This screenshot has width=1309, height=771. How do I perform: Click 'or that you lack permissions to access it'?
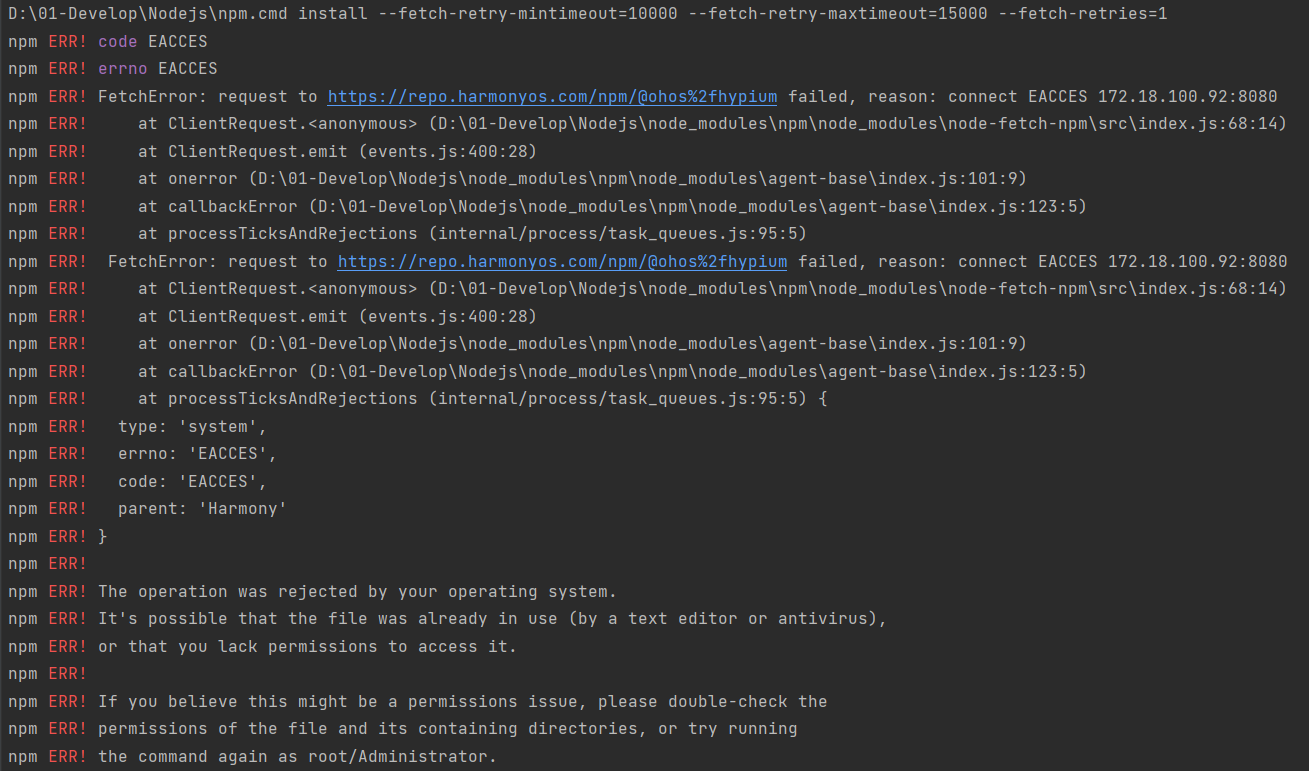307,646
